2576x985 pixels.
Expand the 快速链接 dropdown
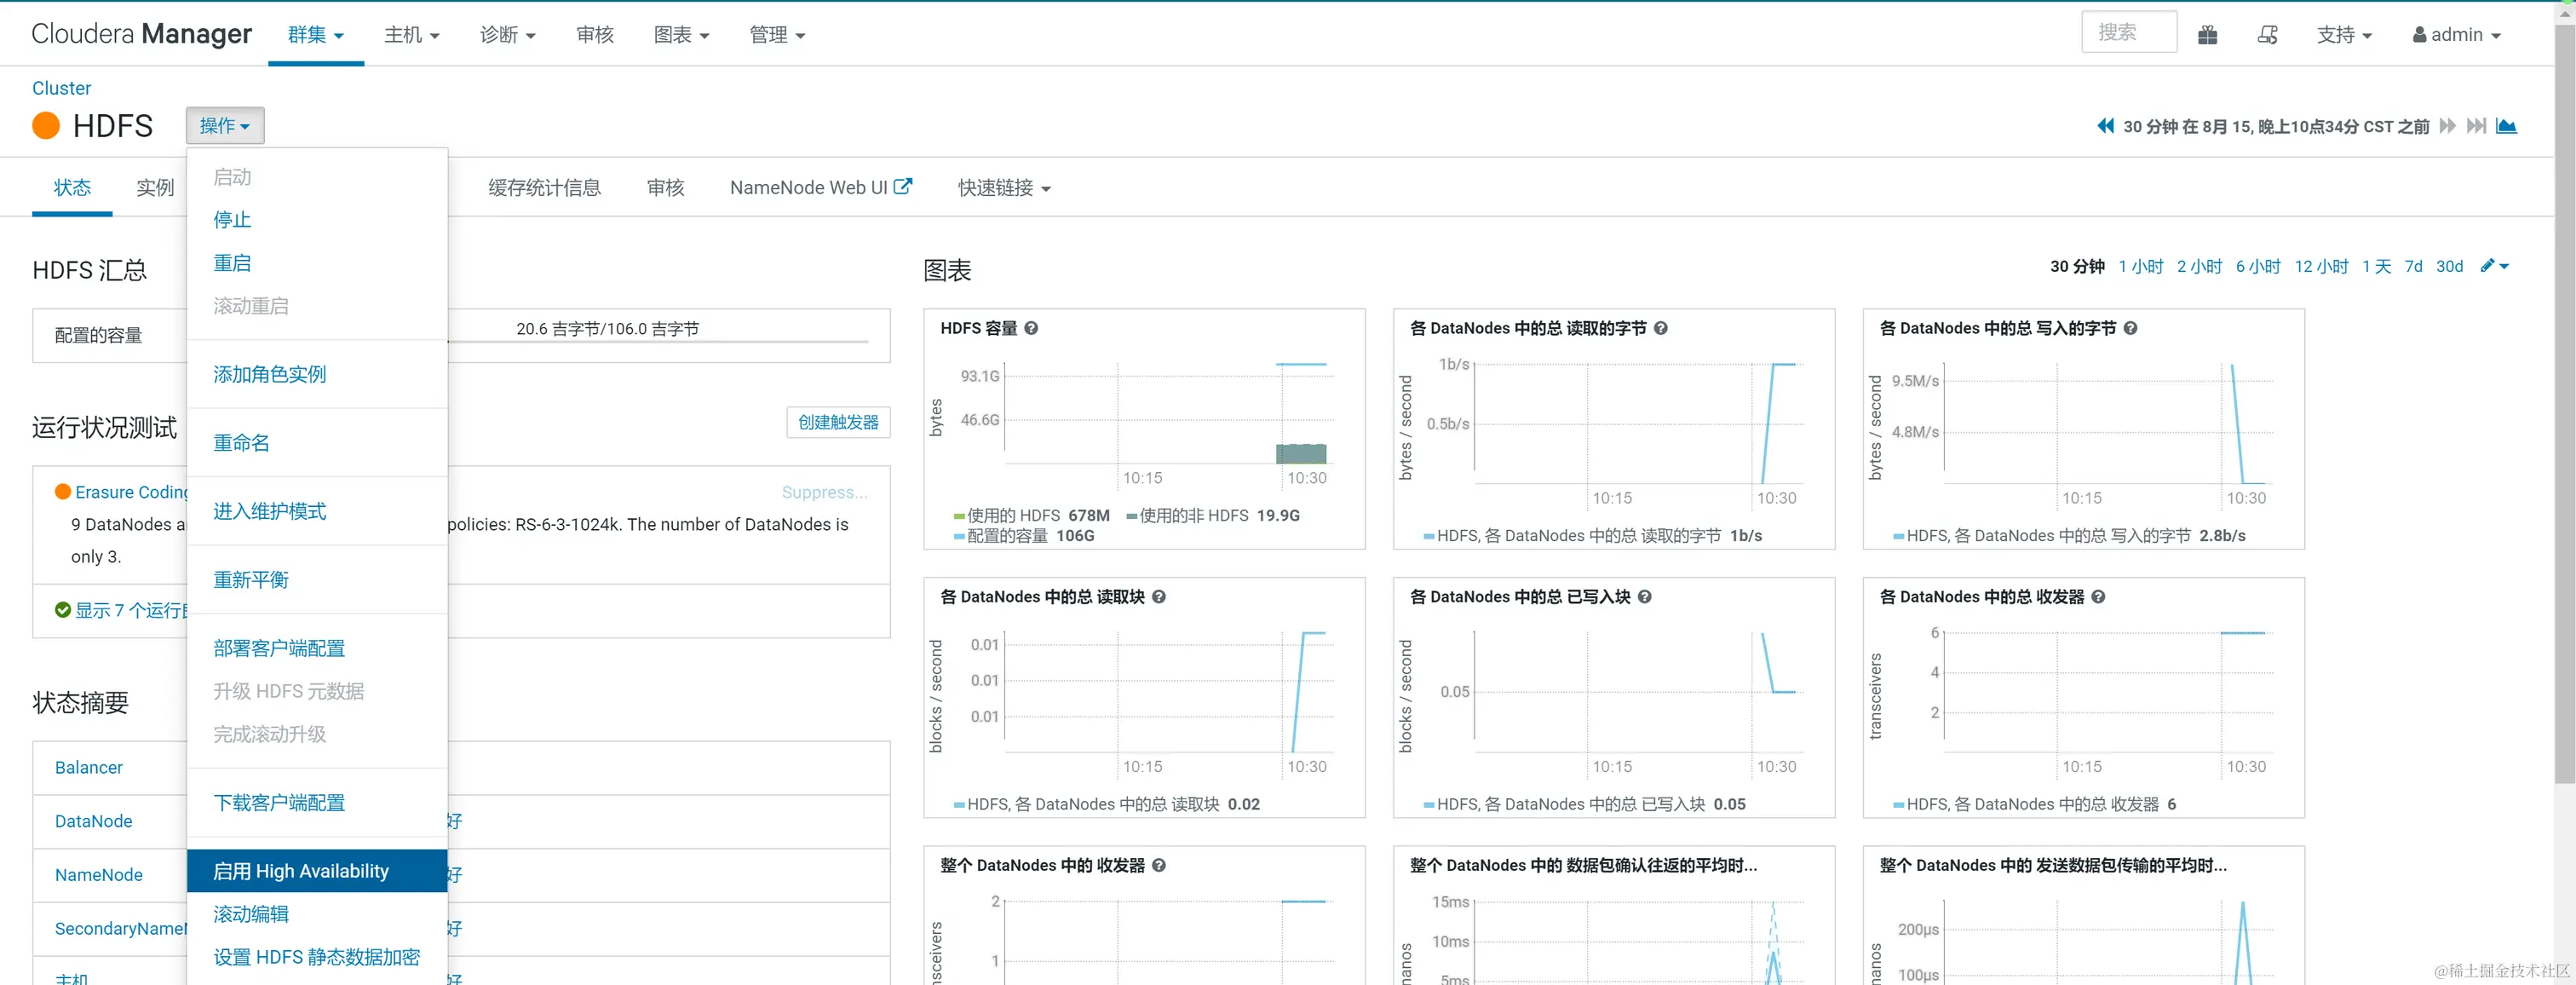tap(1003, 188)
